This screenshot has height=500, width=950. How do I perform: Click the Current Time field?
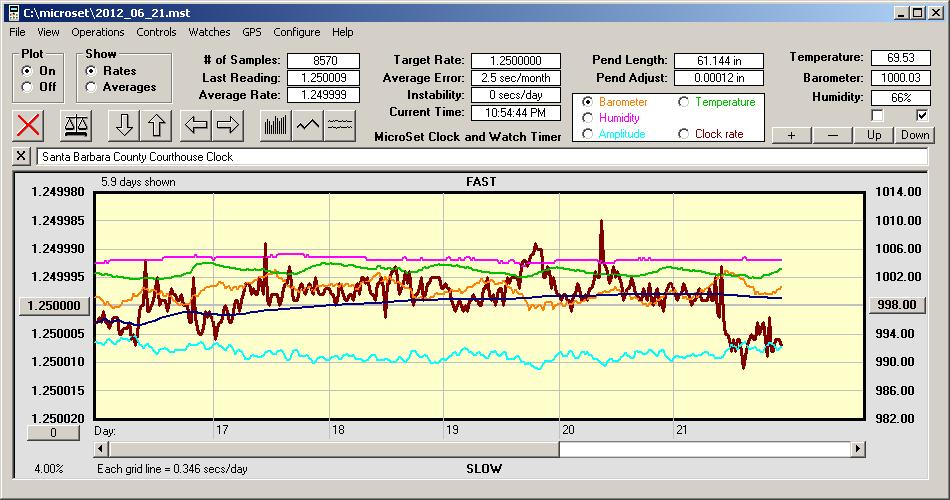pyautogui.click(x=516, y=112)
